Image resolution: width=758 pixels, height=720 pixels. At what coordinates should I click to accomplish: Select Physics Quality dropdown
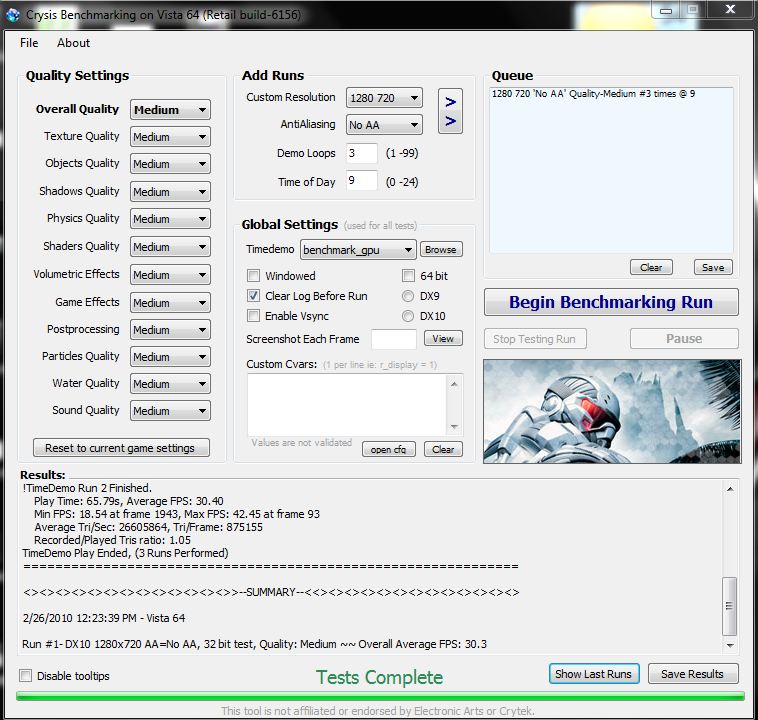point(170,219)
